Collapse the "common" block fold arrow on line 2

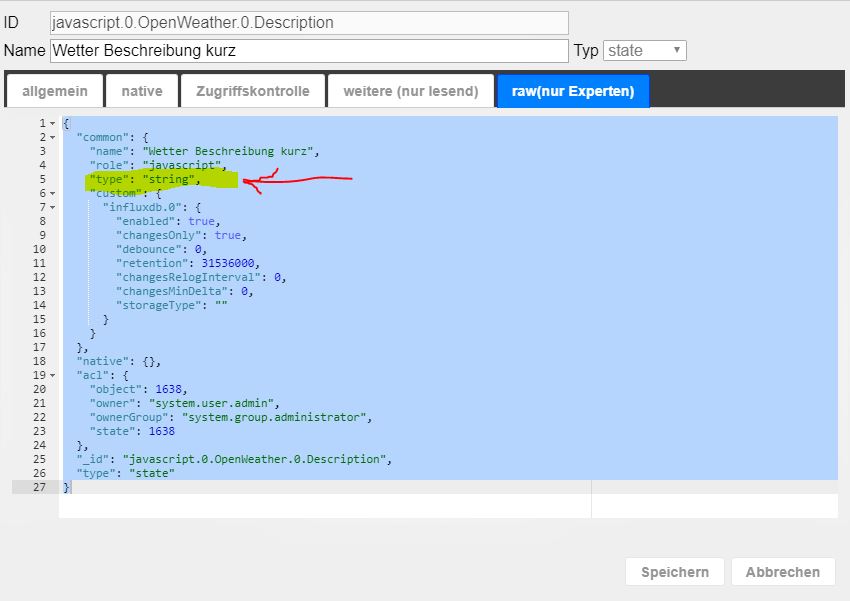[53, 138]
